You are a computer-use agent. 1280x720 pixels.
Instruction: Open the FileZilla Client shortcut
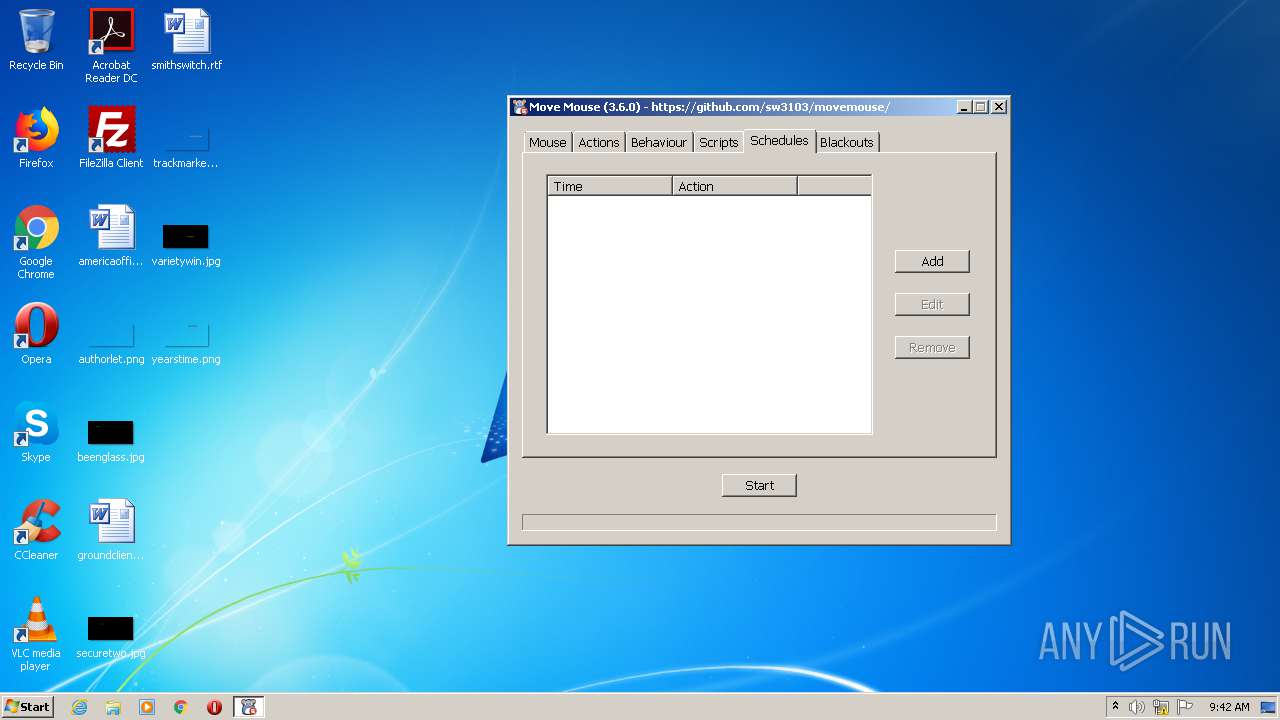111,138
